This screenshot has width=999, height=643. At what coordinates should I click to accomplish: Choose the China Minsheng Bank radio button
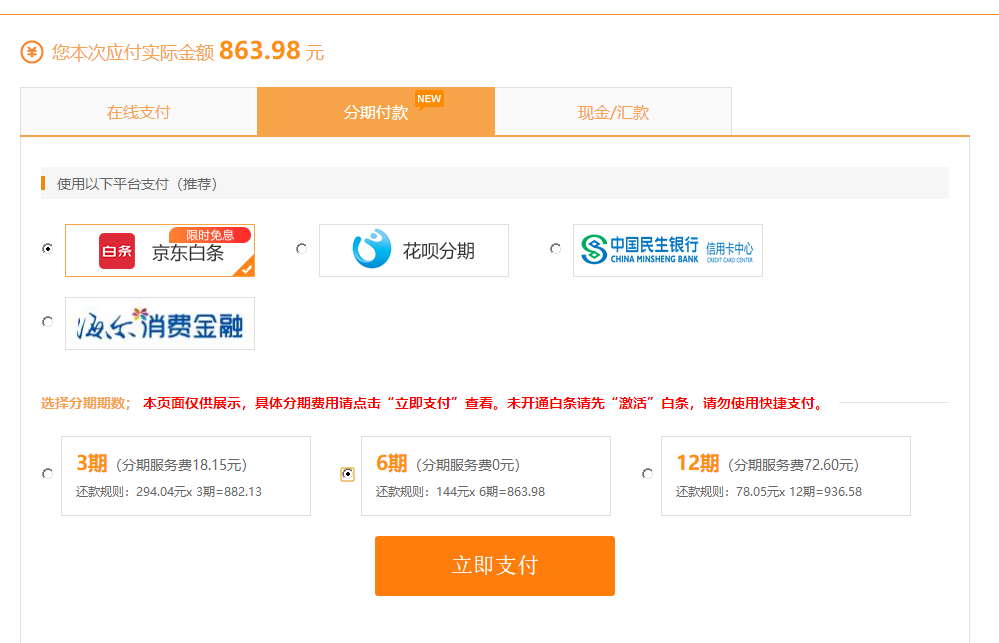555,249
